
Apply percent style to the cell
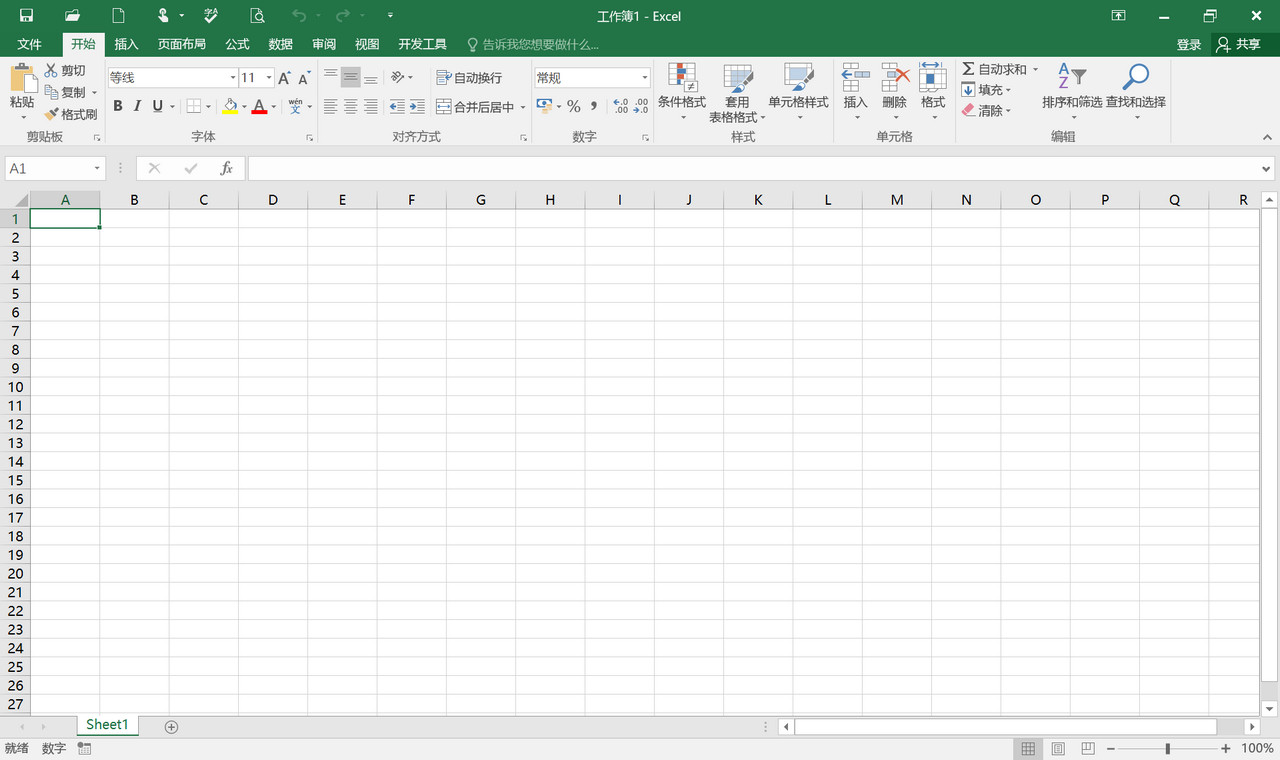(x=574, y=106)
